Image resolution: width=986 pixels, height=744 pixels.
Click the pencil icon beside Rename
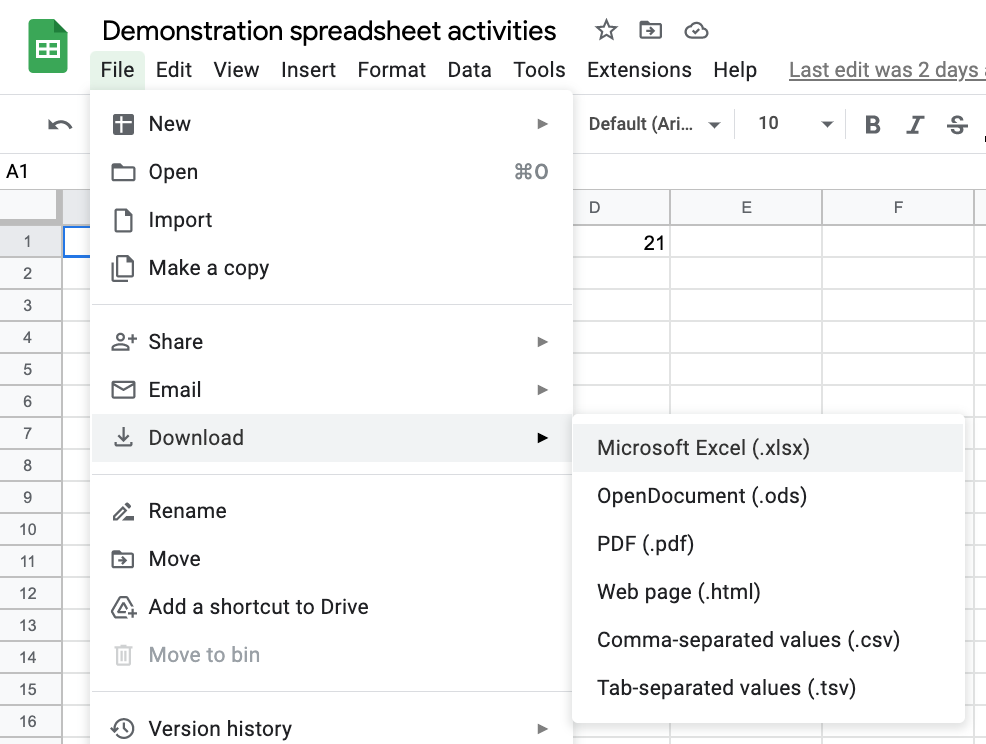pos(123,511)
